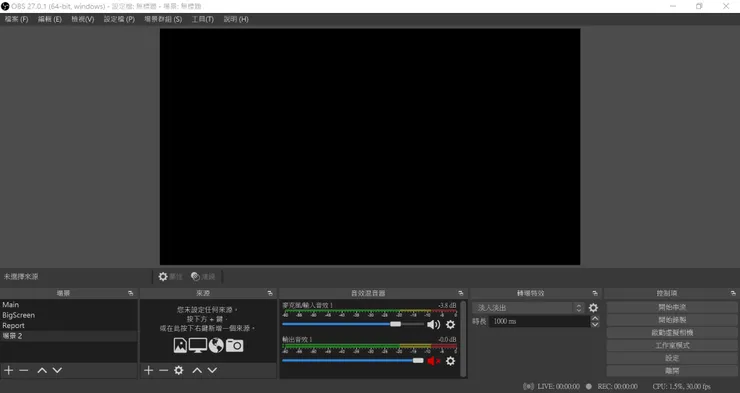Open 設定 settings from the controls panel
Image resolution: width=740 pixels, height=393 pixels.
[672, 358]
